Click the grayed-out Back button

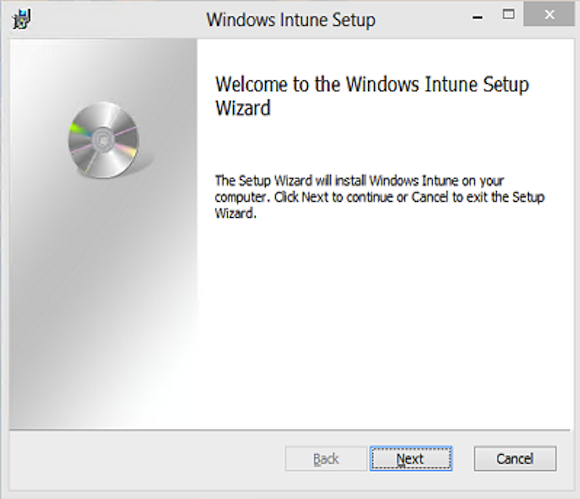click(326, 459)
